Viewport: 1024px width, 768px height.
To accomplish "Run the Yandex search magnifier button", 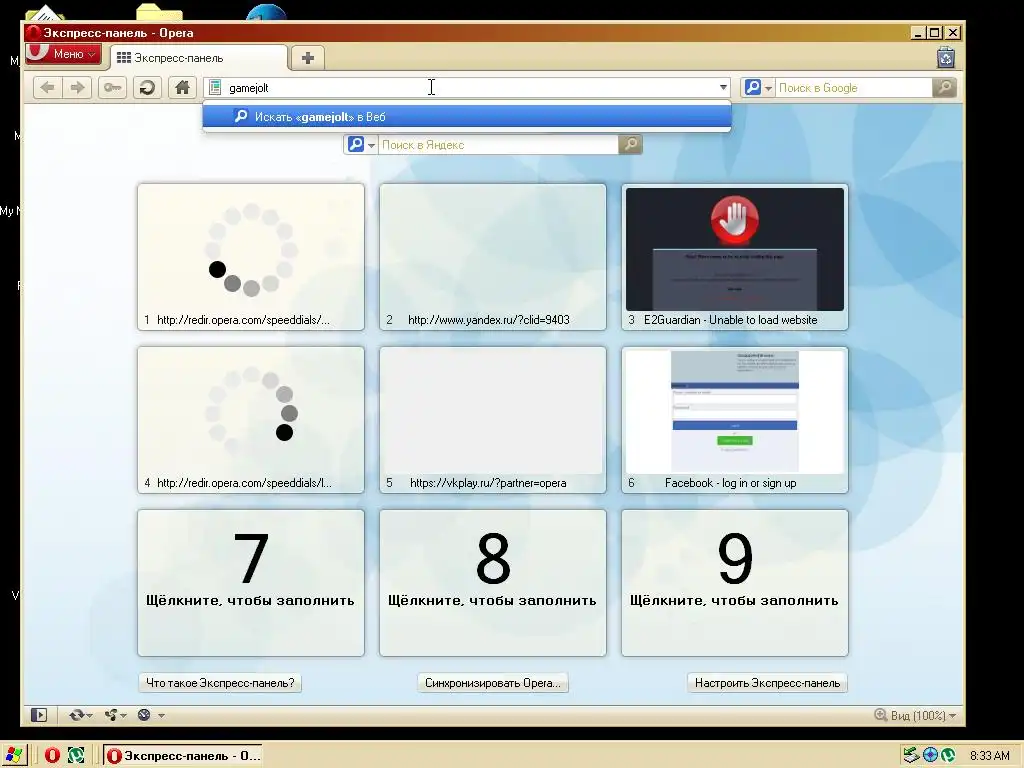I will click(630, 144).
